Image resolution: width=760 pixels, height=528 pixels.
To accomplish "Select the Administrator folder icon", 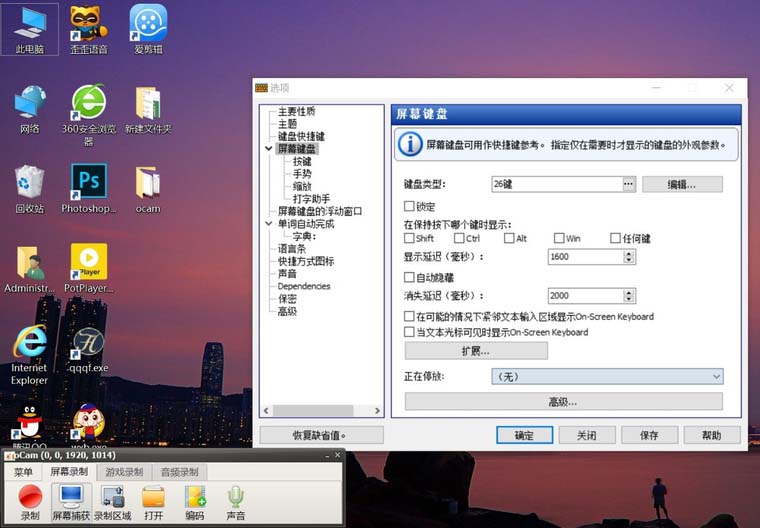I will click(30, 269).
